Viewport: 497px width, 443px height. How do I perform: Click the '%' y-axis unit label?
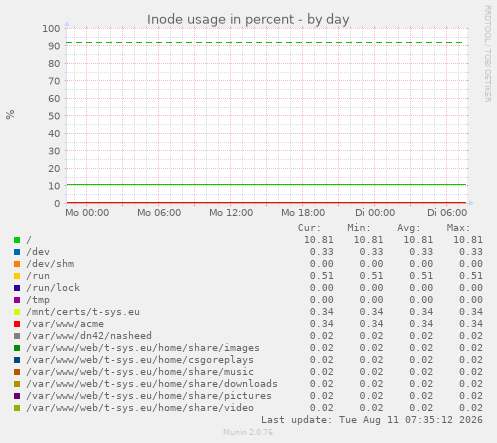pos(10,115)
